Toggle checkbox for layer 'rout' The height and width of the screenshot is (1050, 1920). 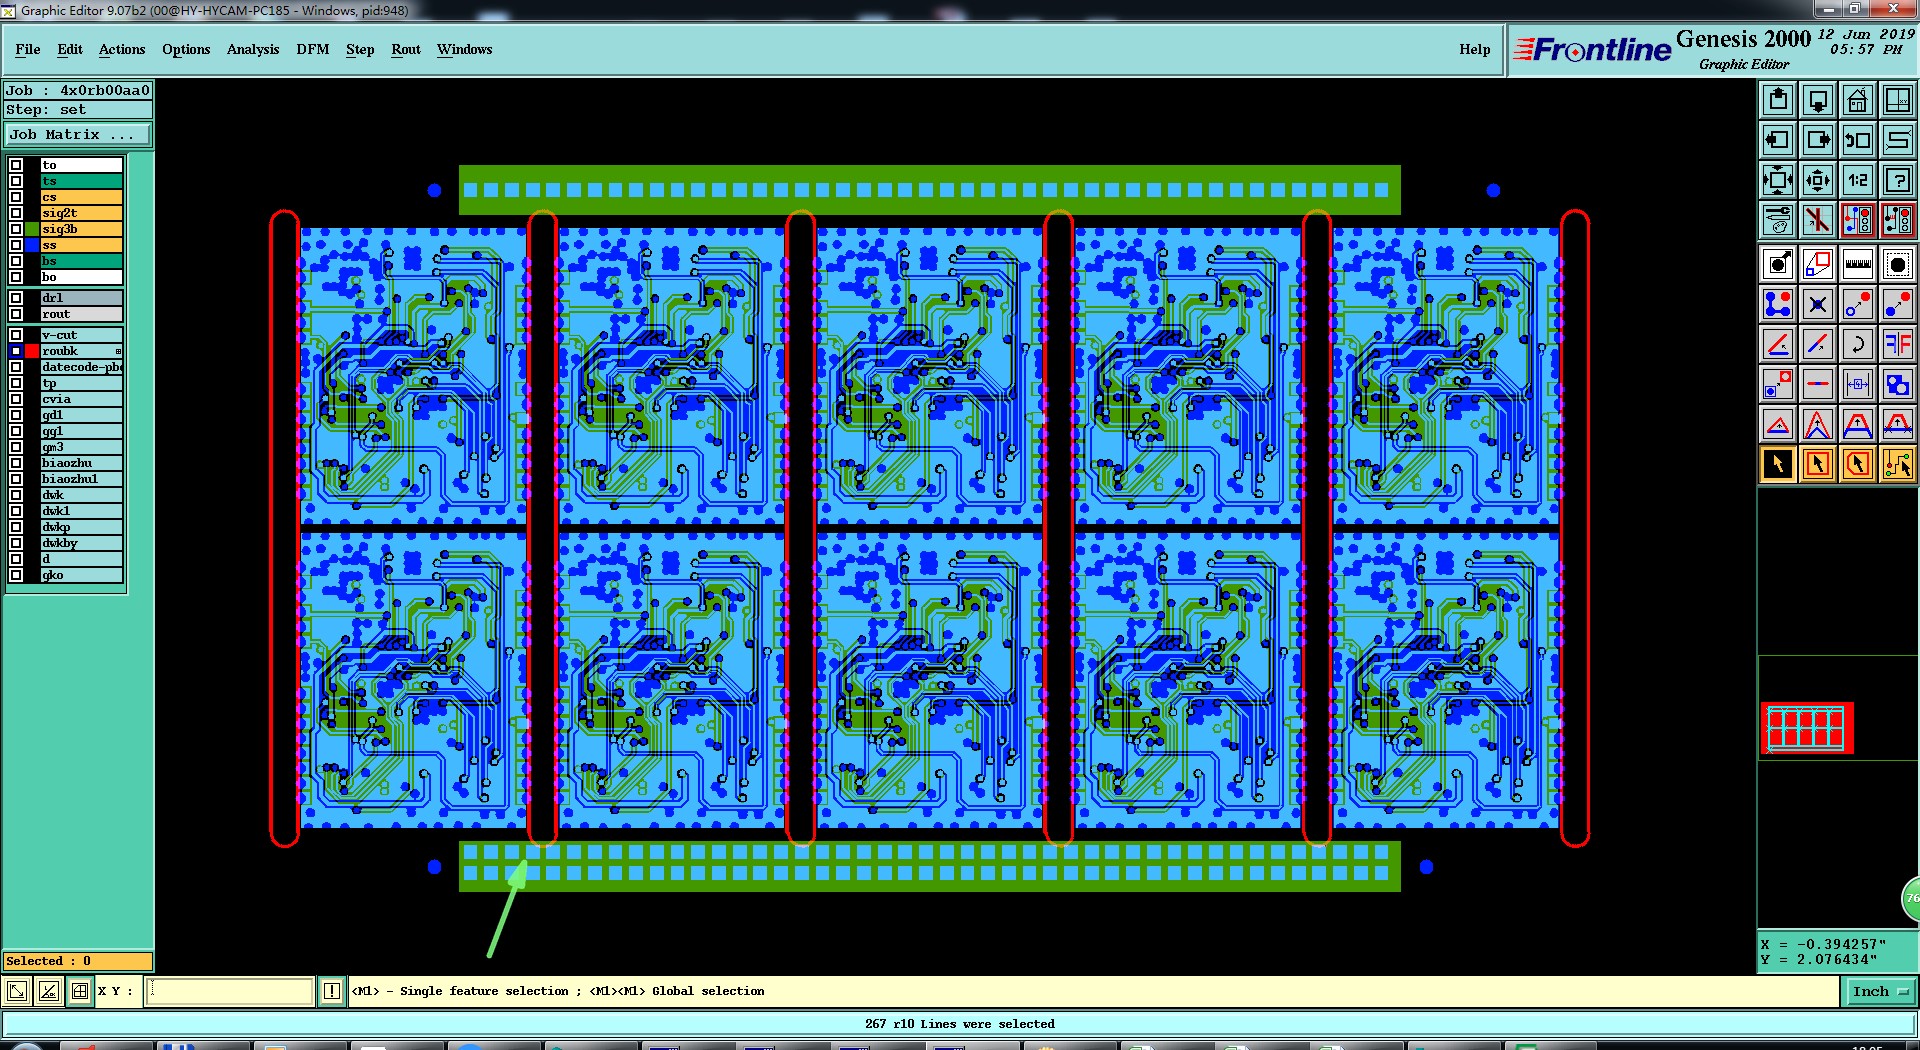pyautogui.click(x=16, y=314)
